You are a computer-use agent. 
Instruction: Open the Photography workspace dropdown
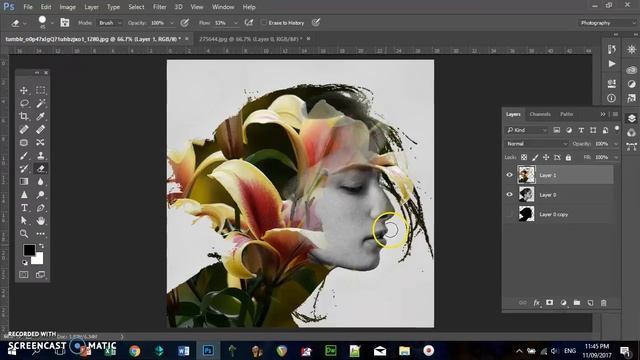(608, 23)
